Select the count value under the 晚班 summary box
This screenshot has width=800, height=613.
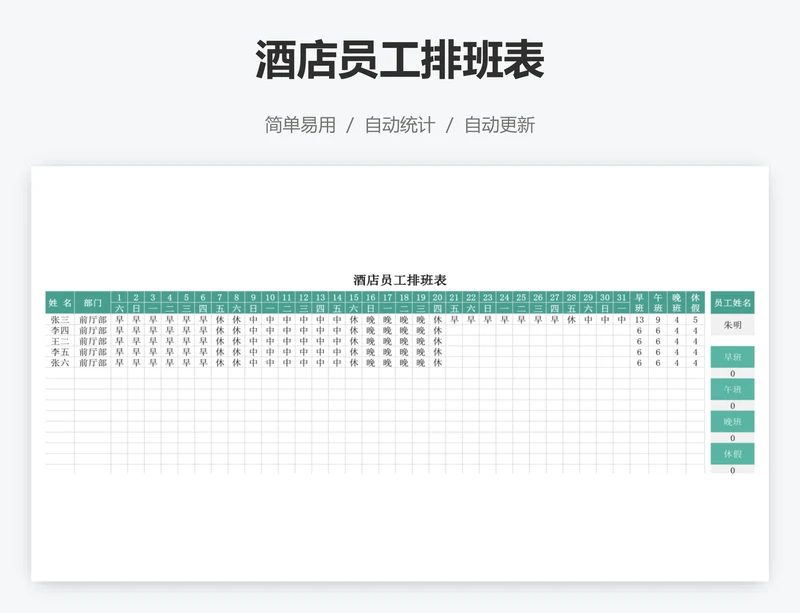click(732, 438)
